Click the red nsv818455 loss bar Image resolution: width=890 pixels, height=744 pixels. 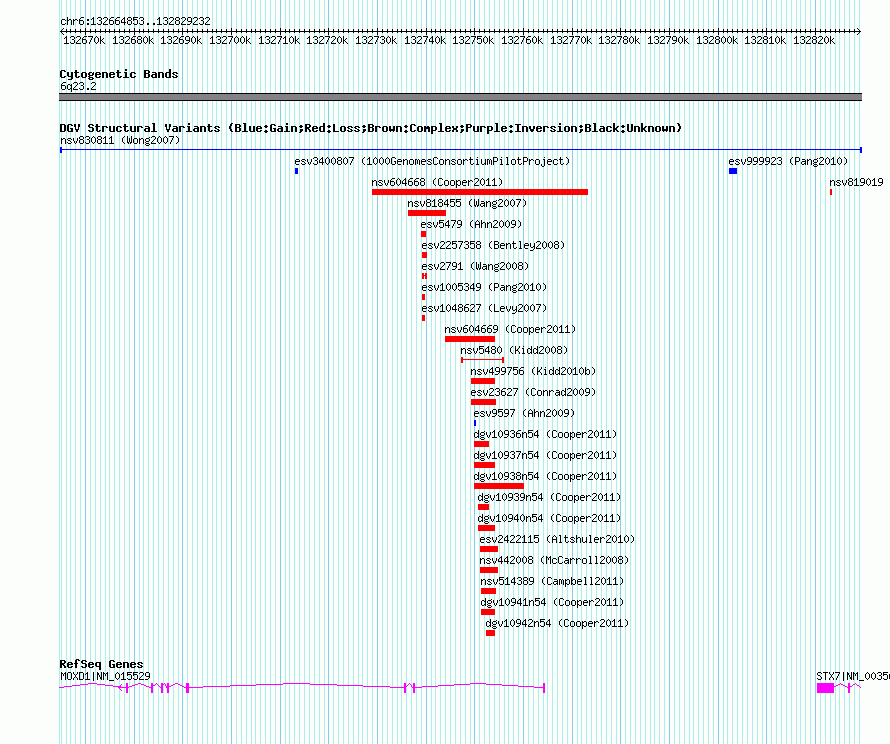(427, 213)
